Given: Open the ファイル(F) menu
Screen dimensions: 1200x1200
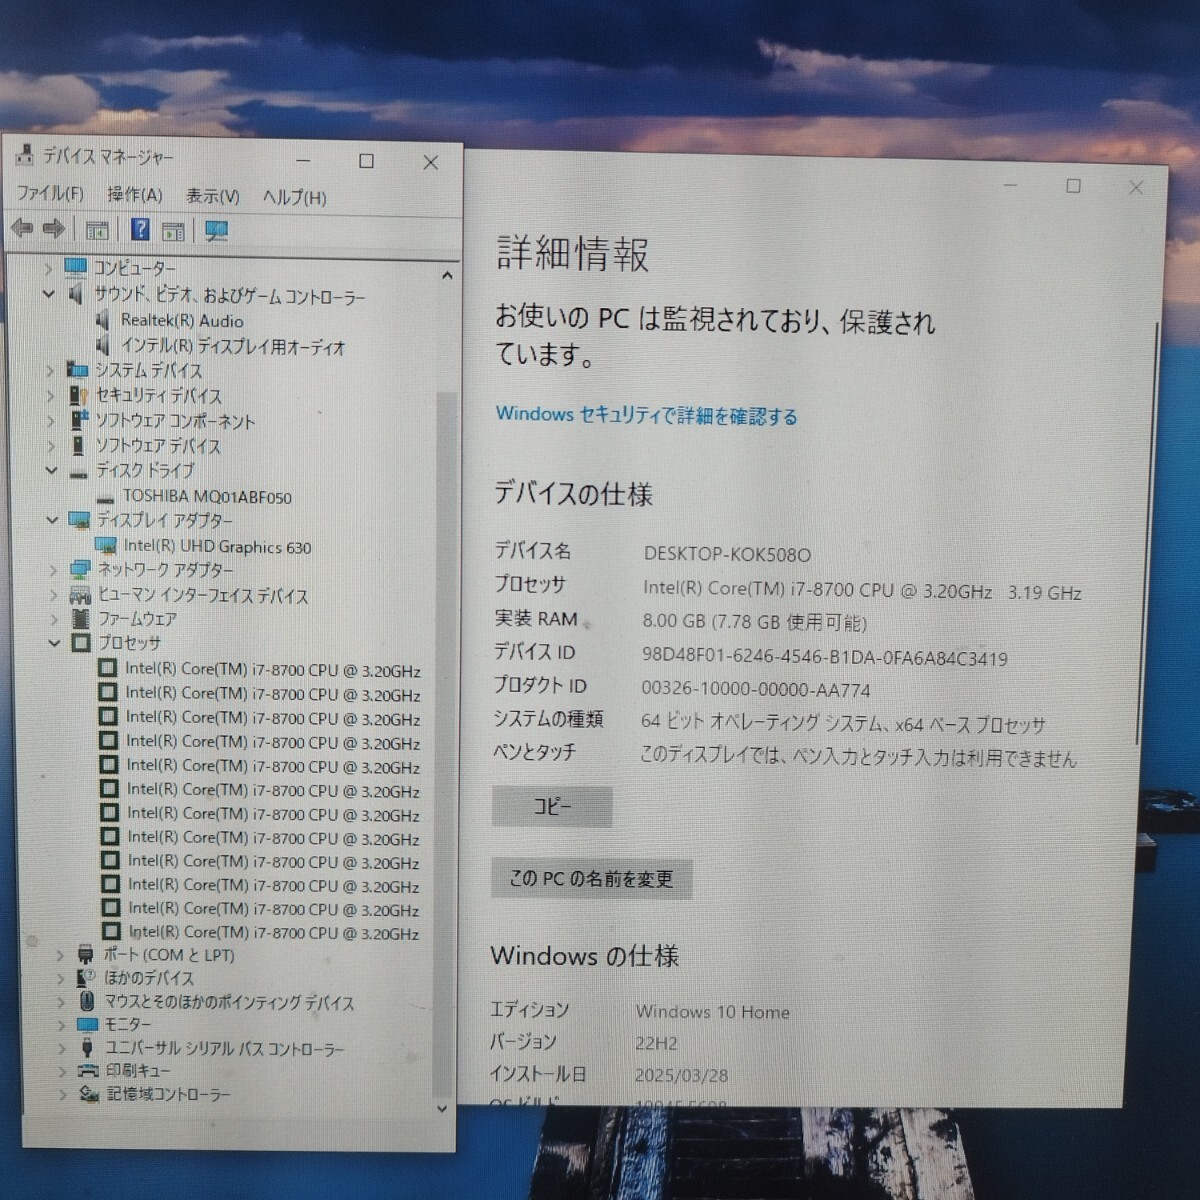Looking at the screenshot, I should point(50,193).
